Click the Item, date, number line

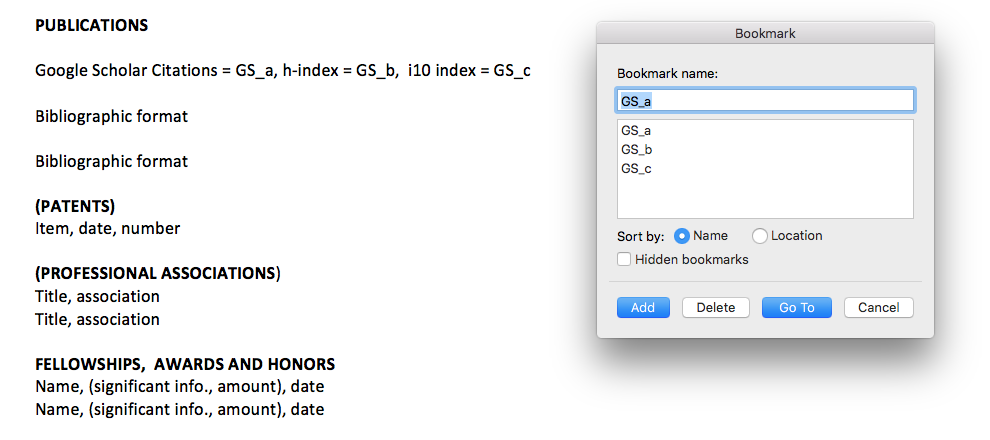point(108,229)
